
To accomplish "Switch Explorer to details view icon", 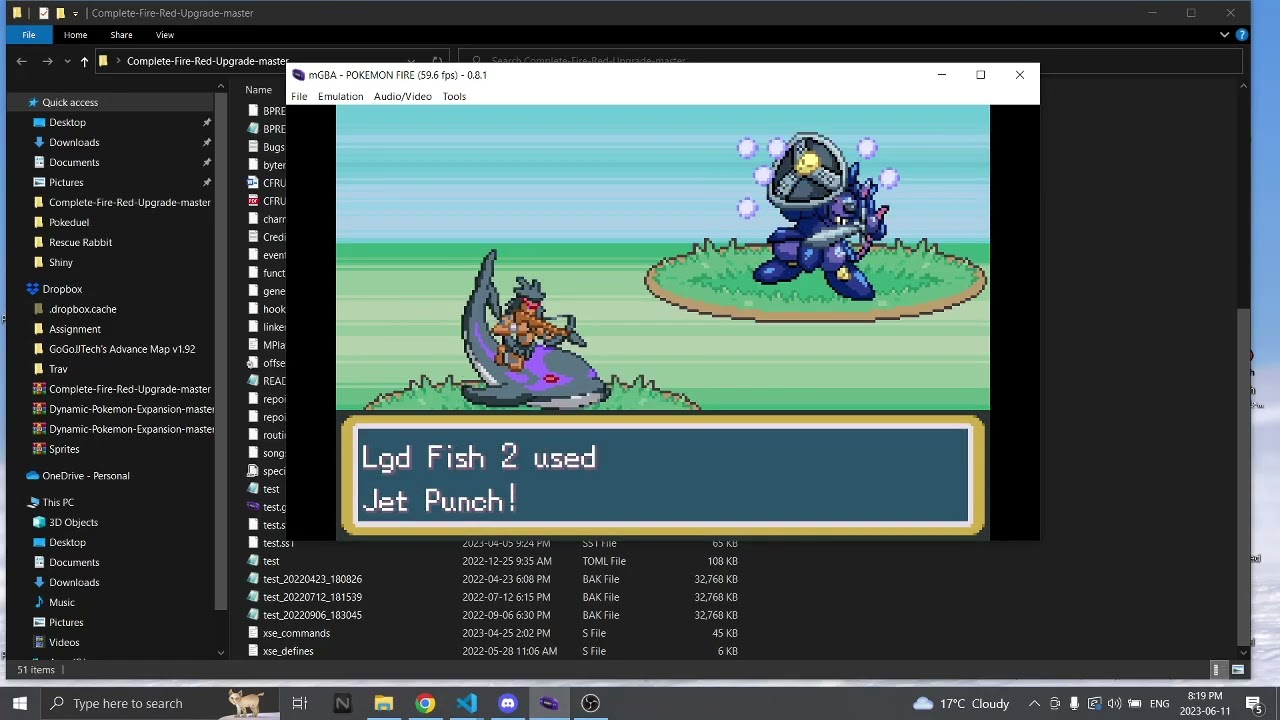I will pyautogui.click(x=1216, y=670).
